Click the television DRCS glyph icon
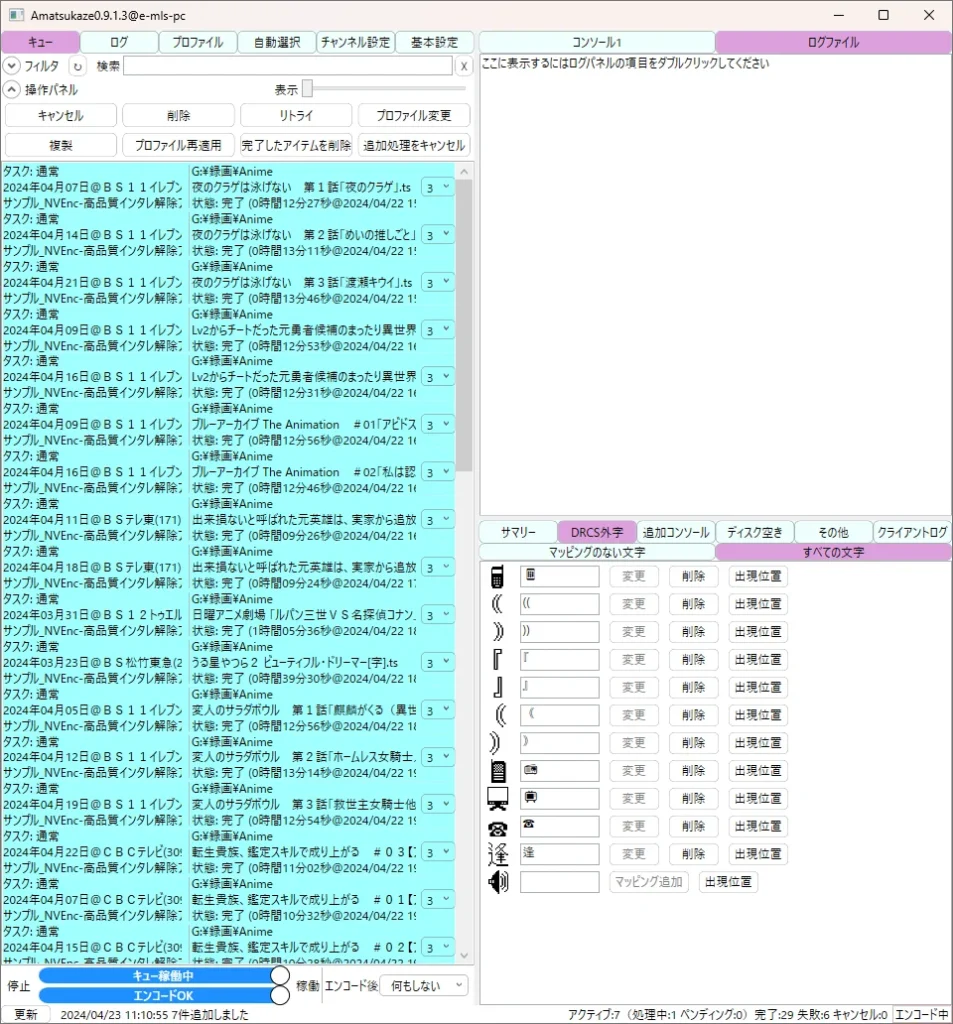Viewport: 953px width, 1024px height. point(497,799)
